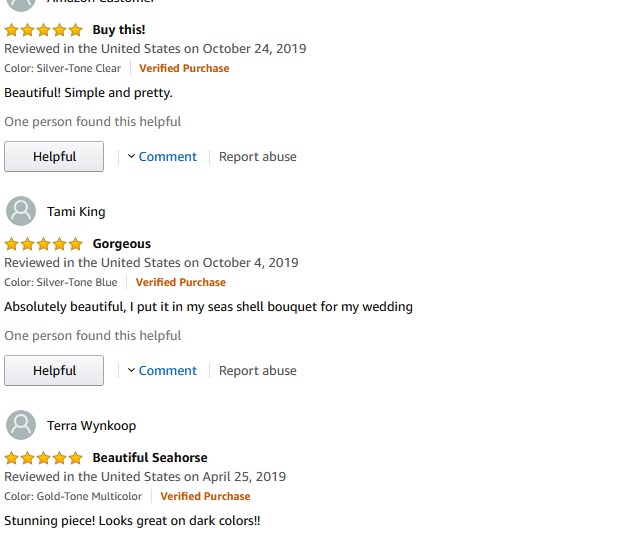Click Verified Purchase on Silver-Tone Clear review
Screen dimensions: 630x537
tap(184, 68)
